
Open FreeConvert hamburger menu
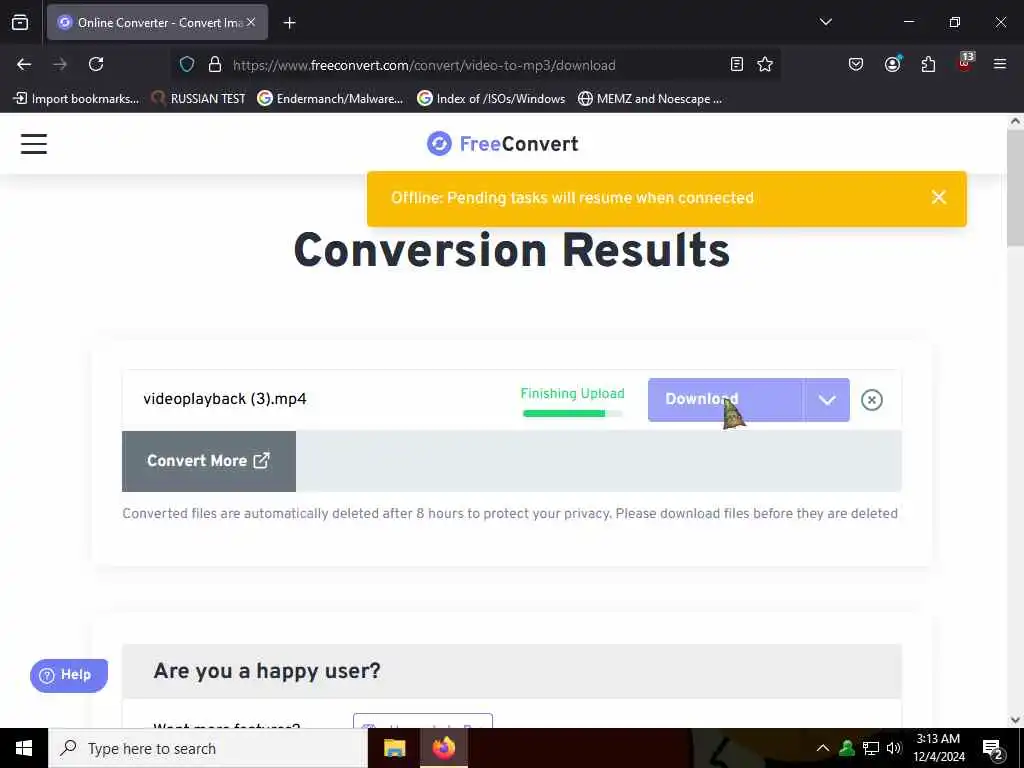(x=34, y=144)
